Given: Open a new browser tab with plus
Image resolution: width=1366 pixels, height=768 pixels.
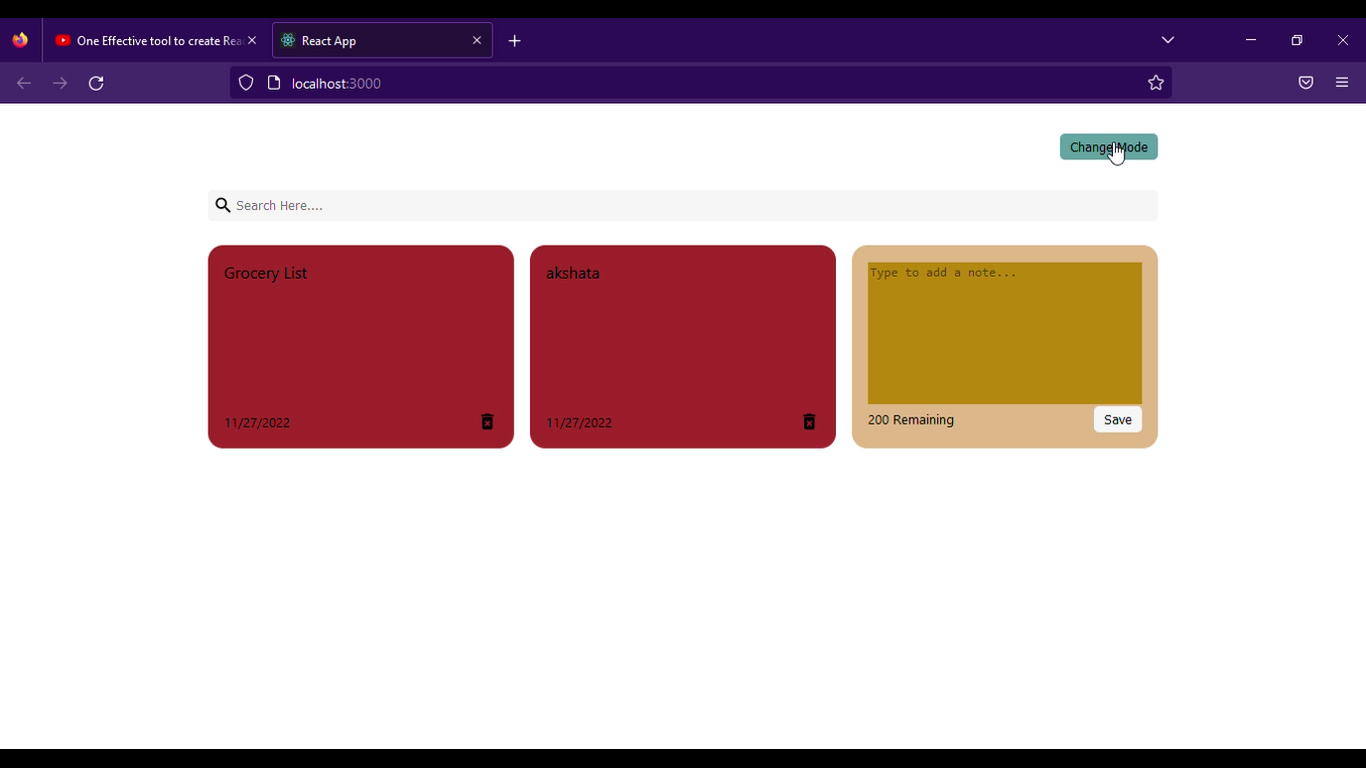Looking at the screenshot, I should (514, 41).
